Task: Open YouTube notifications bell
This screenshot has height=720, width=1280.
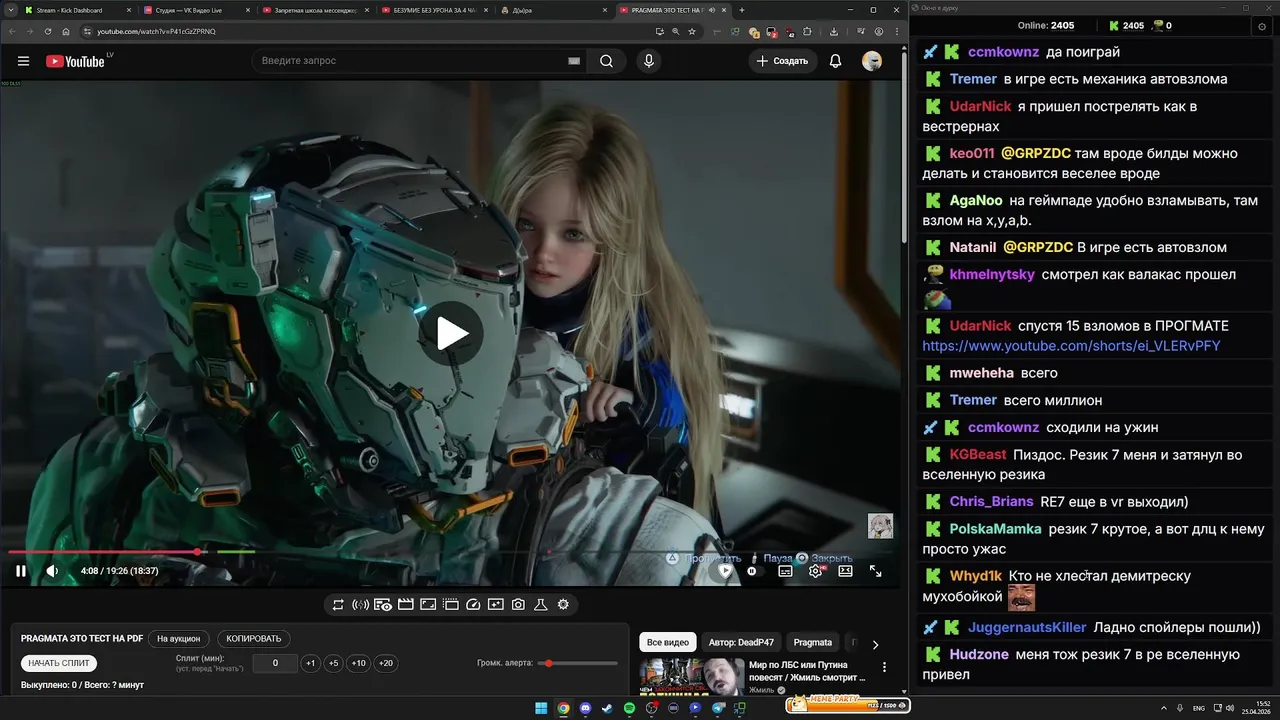Action: tap(835, 61)
